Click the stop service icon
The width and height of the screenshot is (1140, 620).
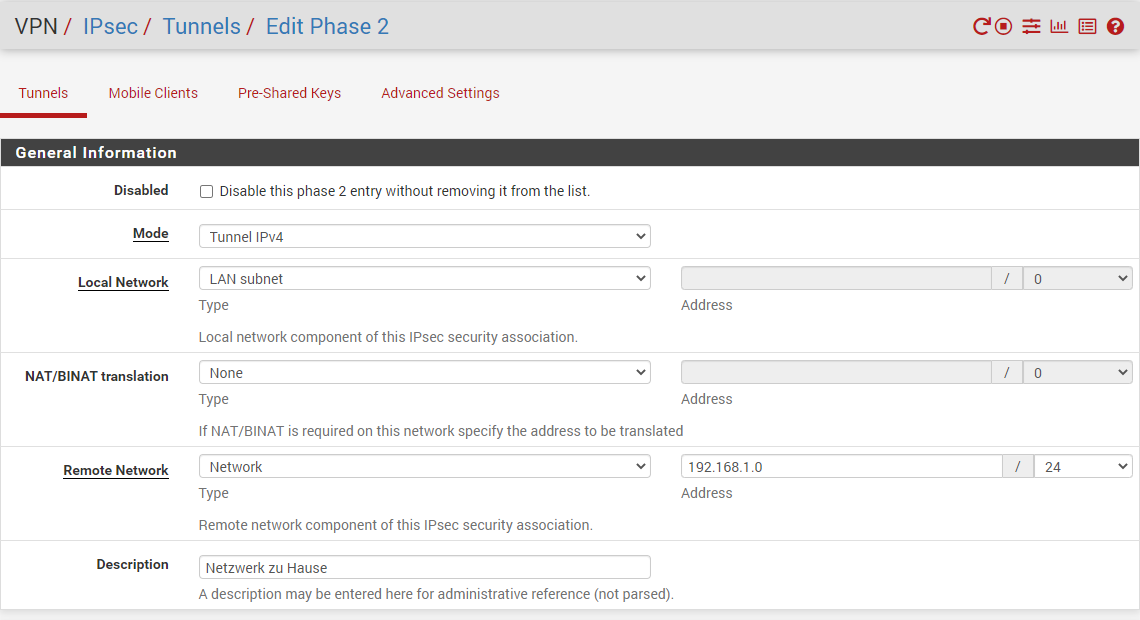tap(1004, 27)
